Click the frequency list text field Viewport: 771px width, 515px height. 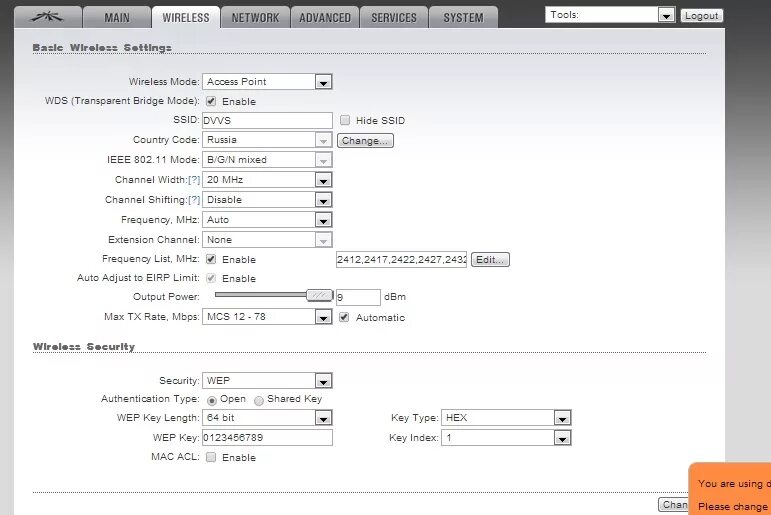(401, 260)
